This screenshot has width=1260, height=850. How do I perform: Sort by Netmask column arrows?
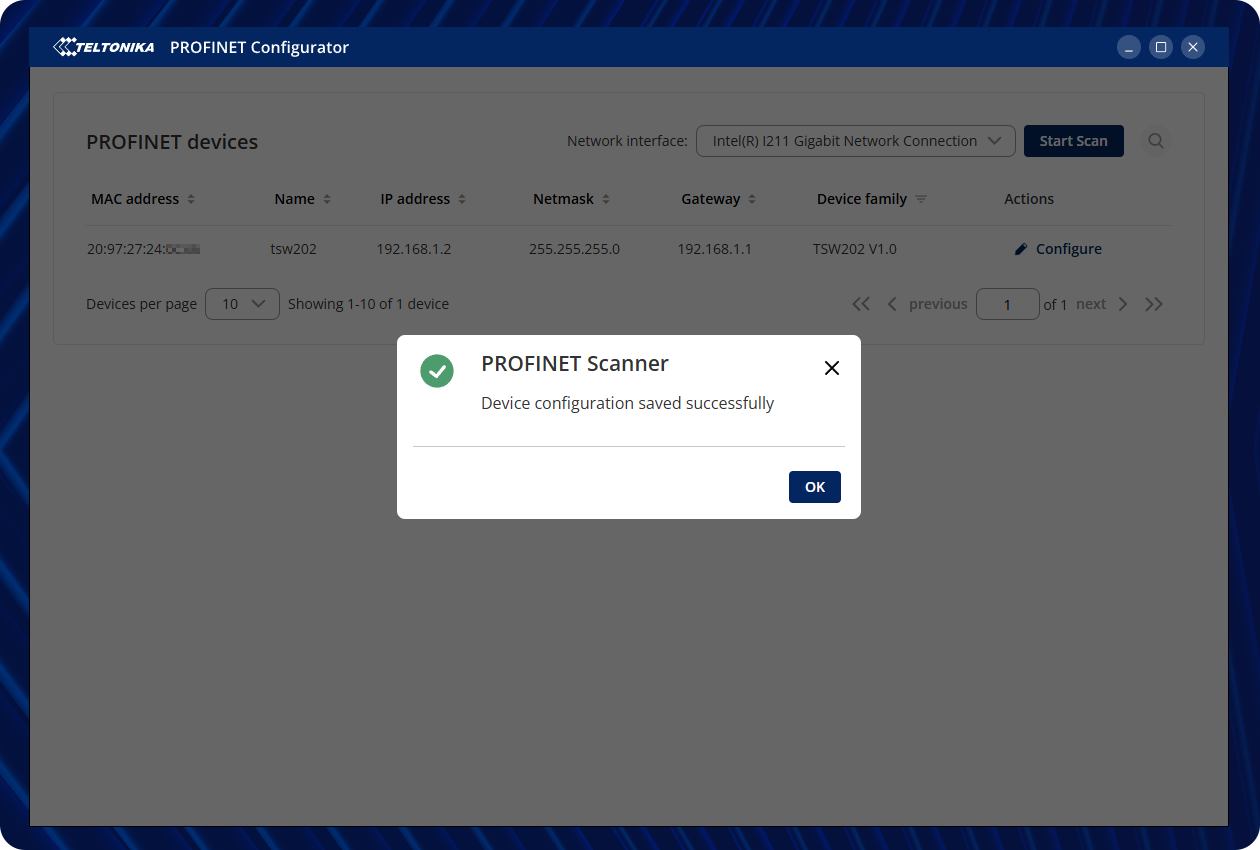(606, 199)
